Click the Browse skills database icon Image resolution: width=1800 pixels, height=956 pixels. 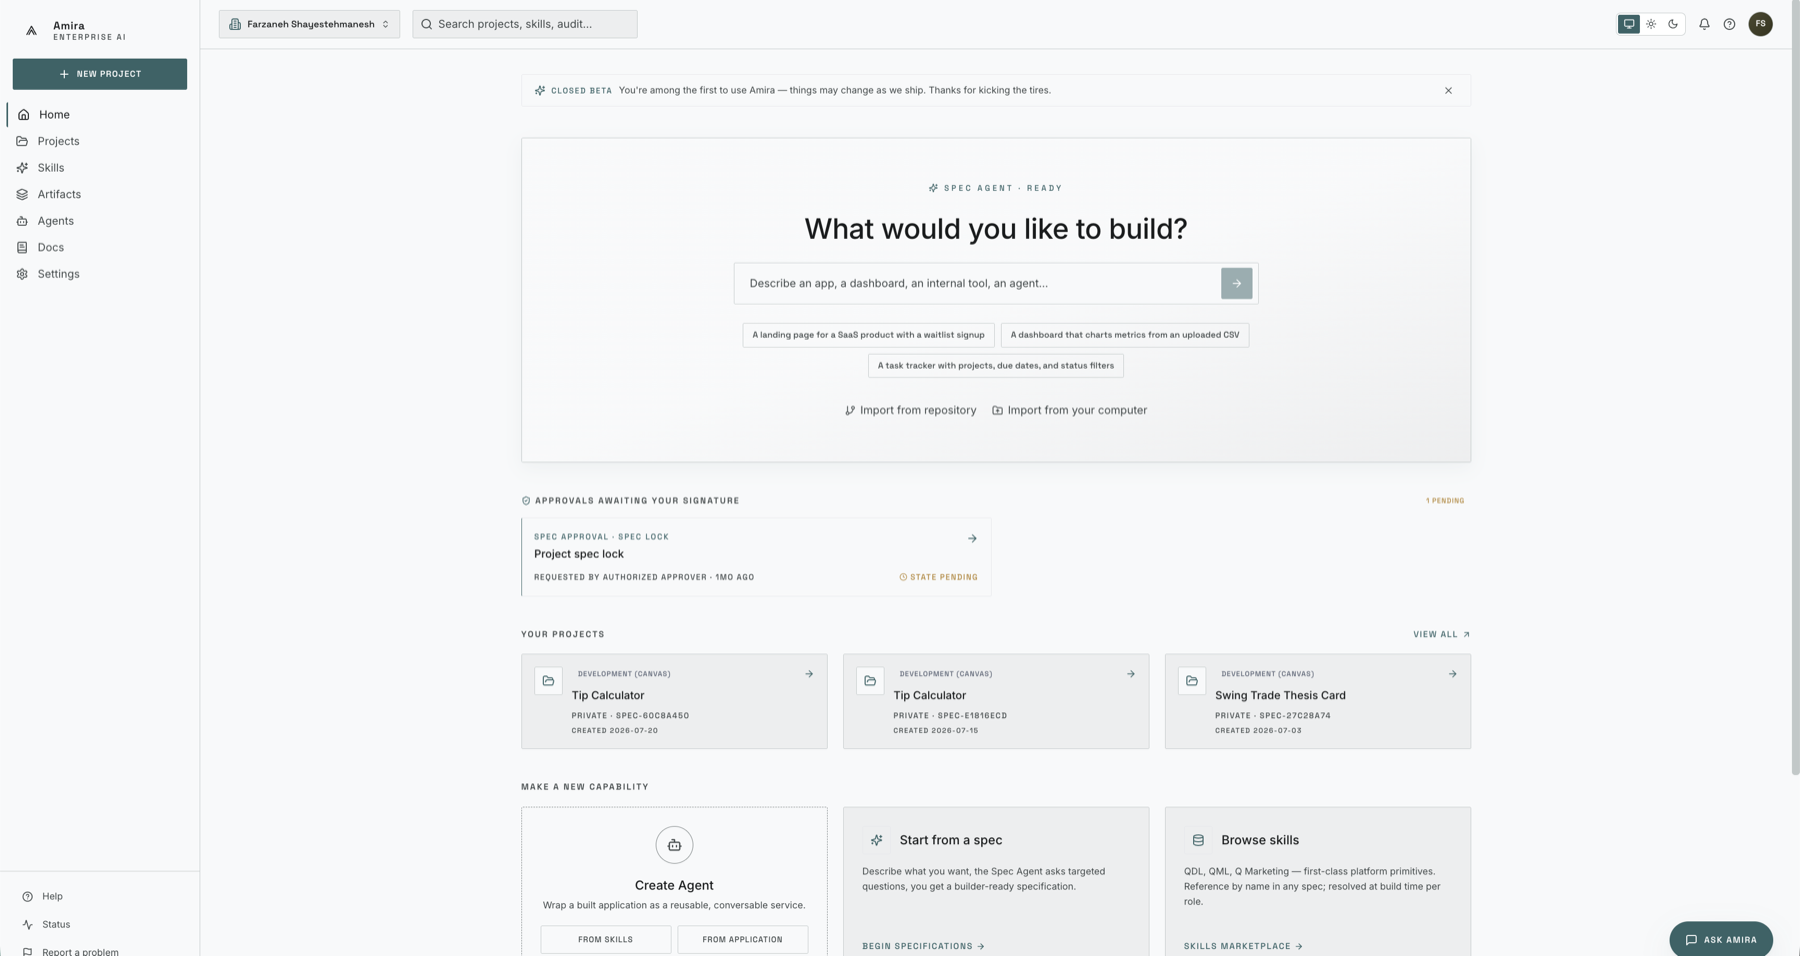(1198, 841)
